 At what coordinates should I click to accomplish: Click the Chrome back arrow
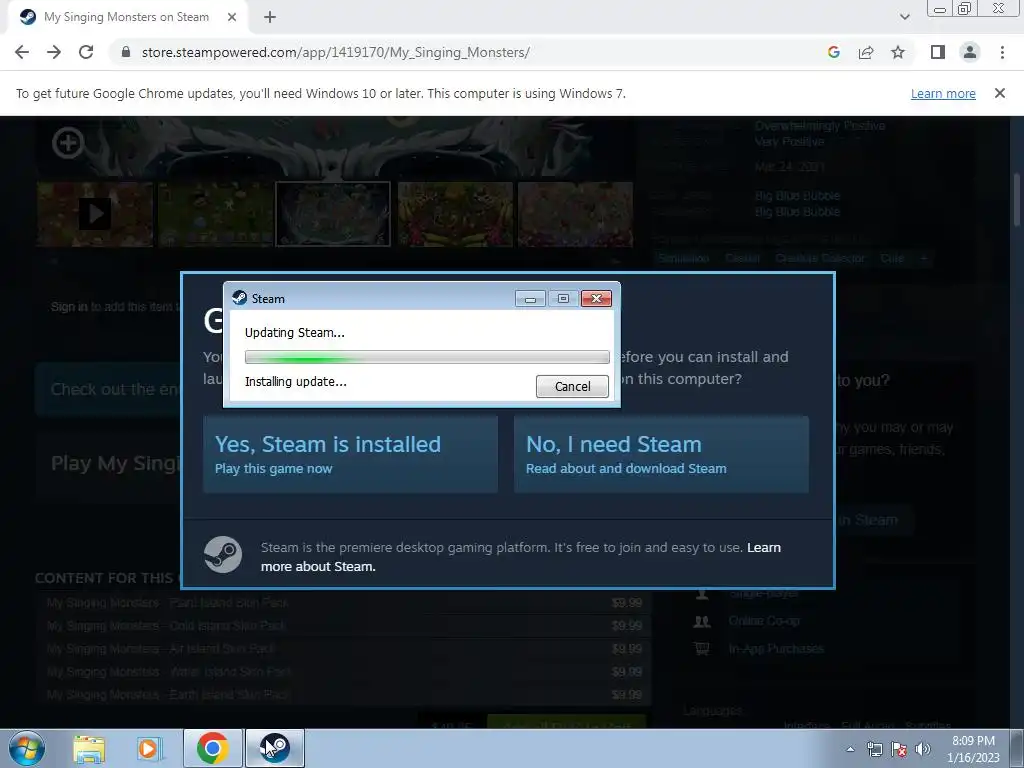point(22,52)
